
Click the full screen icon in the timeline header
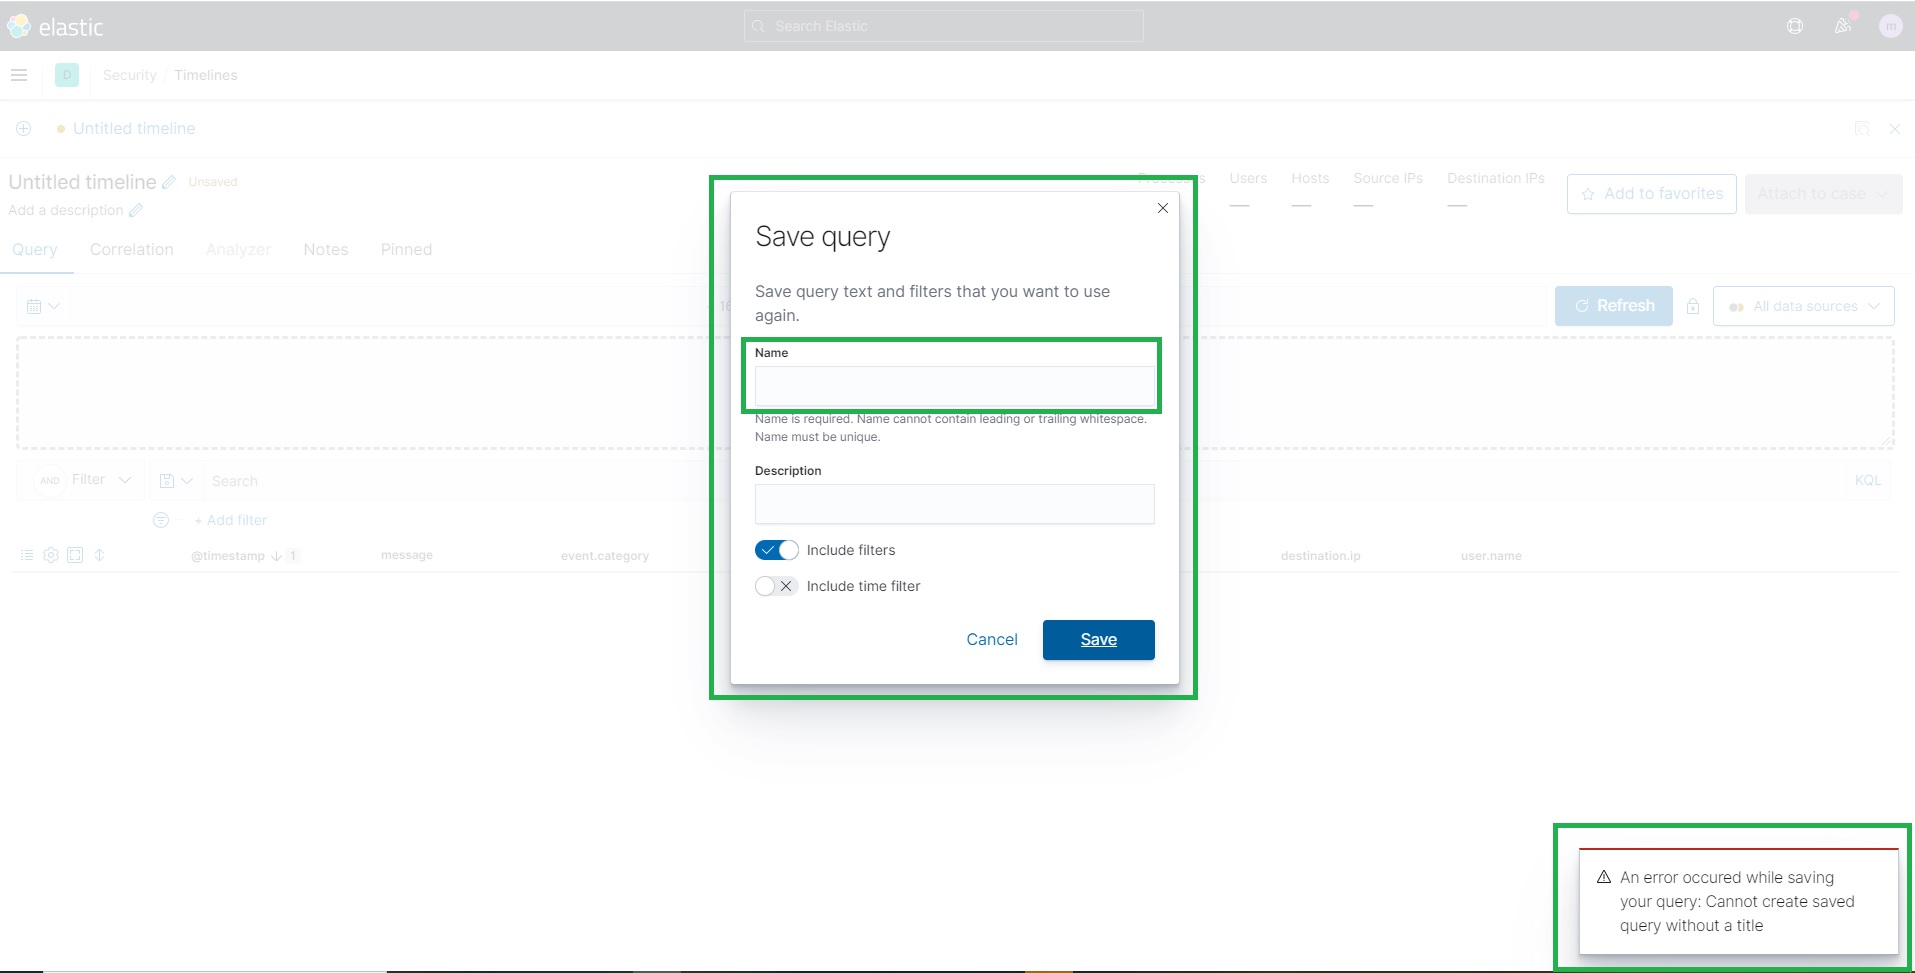click(x=75, y=555)
